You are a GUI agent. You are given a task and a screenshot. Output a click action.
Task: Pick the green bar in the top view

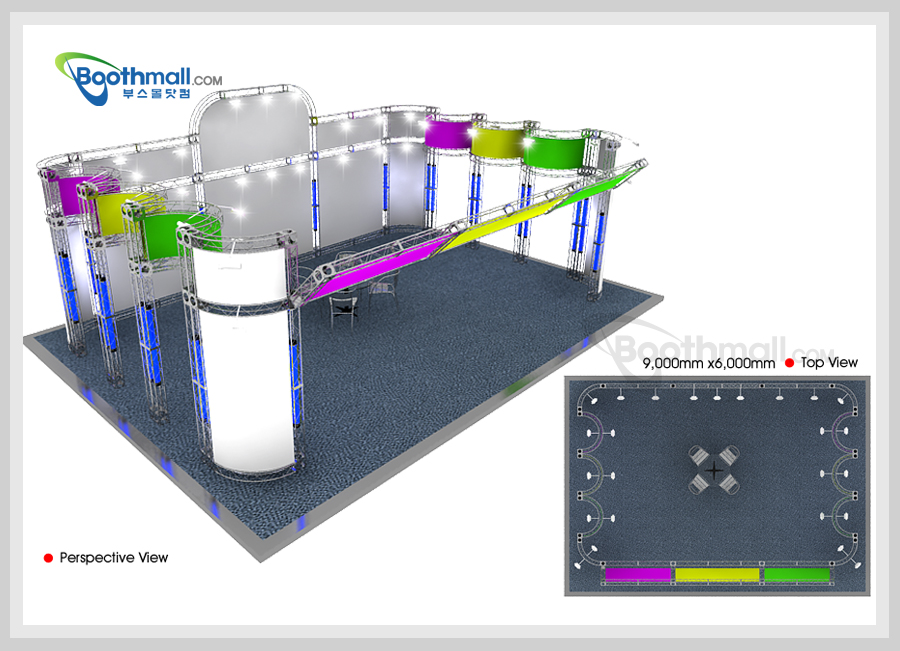coord(796,575)
